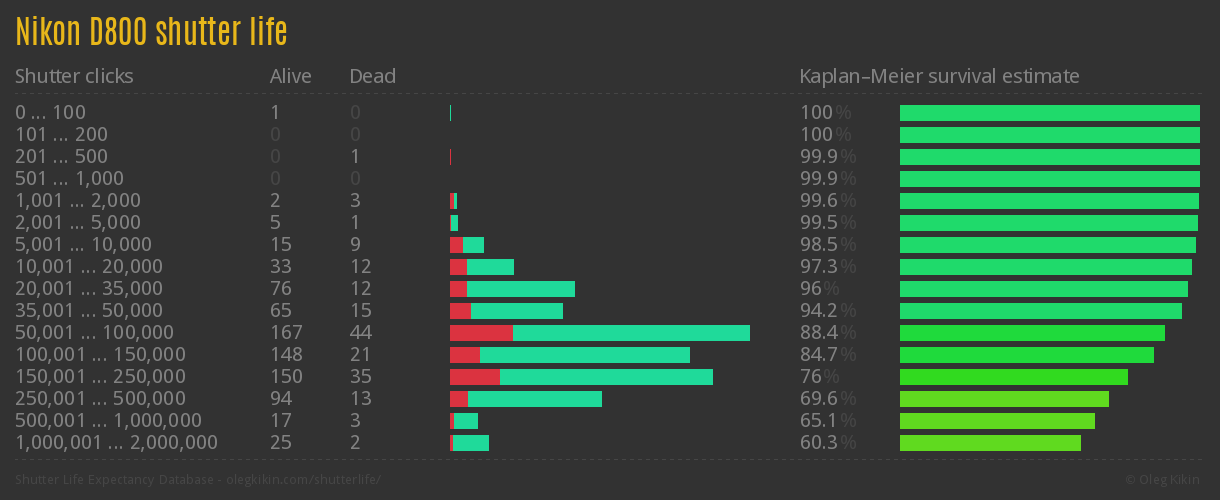Image resolution: width=1220 pixels, height=500 pixels.
Task: Select the "1,000,001 … 2,000,000" row label
Action: (x=116, y=443)
